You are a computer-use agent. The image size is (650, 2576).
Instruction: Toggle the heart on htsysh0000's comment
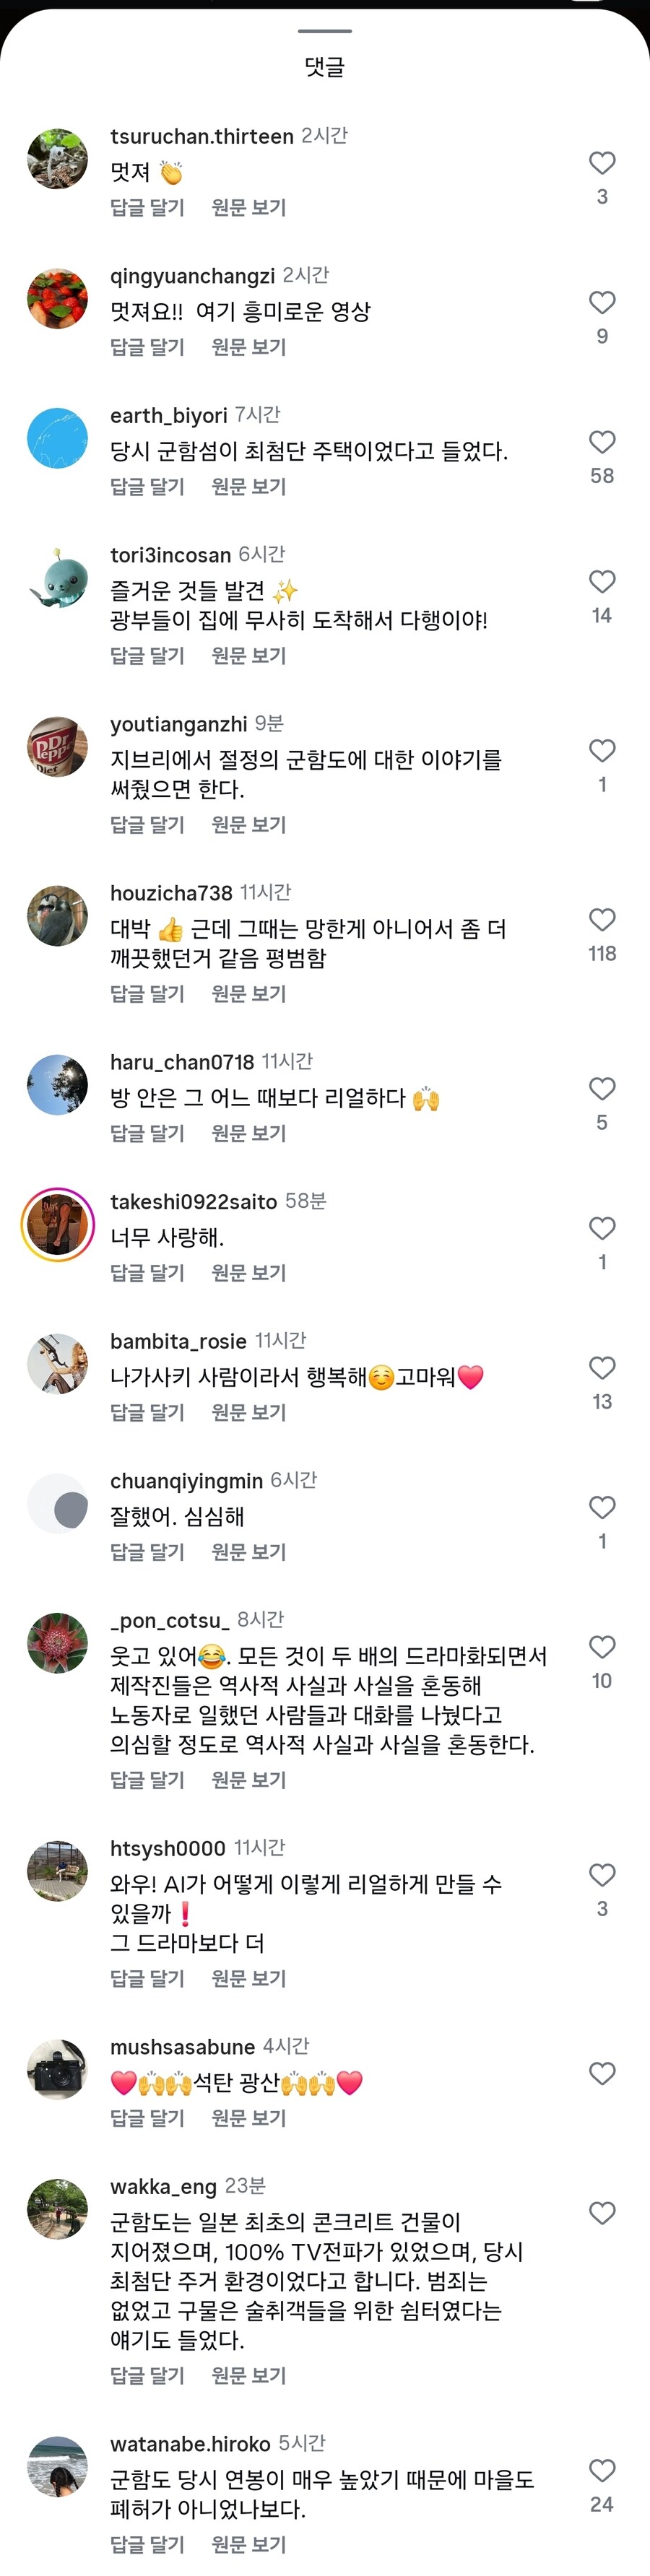[602, 1875]
